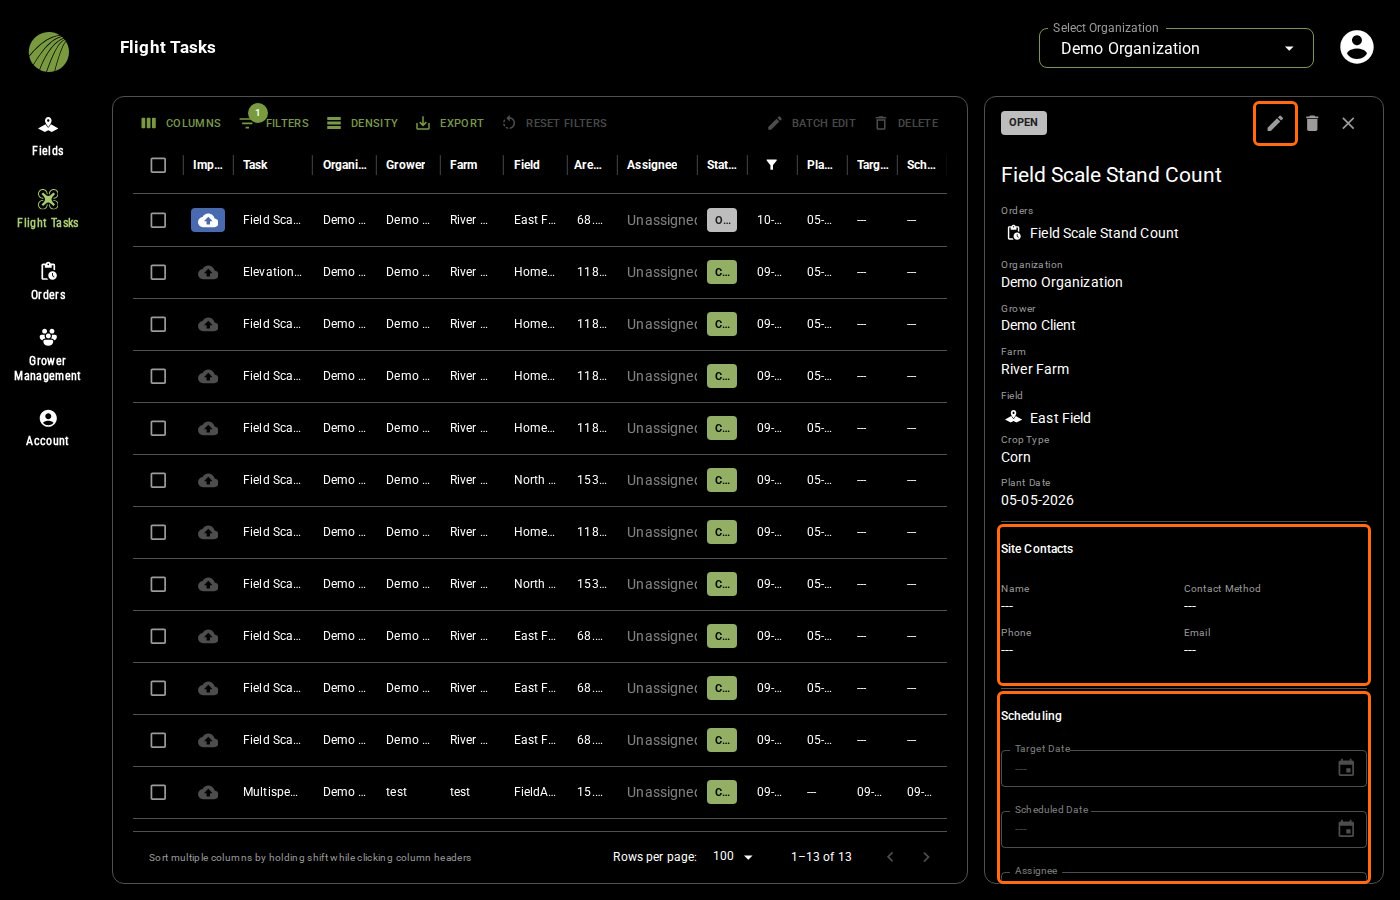
Task: Go to next page of results
Action: point(926,857)
